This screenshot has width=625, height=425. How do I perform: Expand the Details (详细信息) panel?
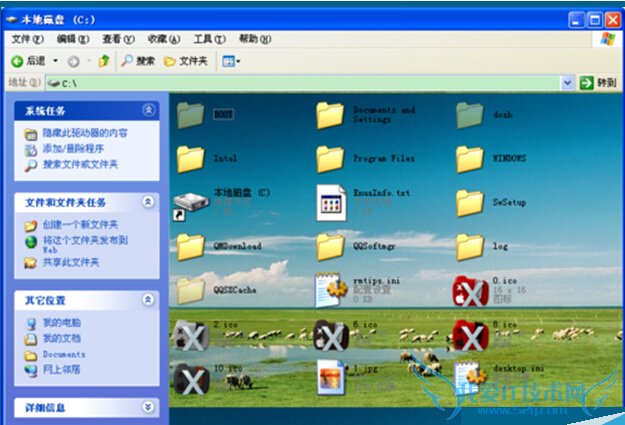click(148, 407)
